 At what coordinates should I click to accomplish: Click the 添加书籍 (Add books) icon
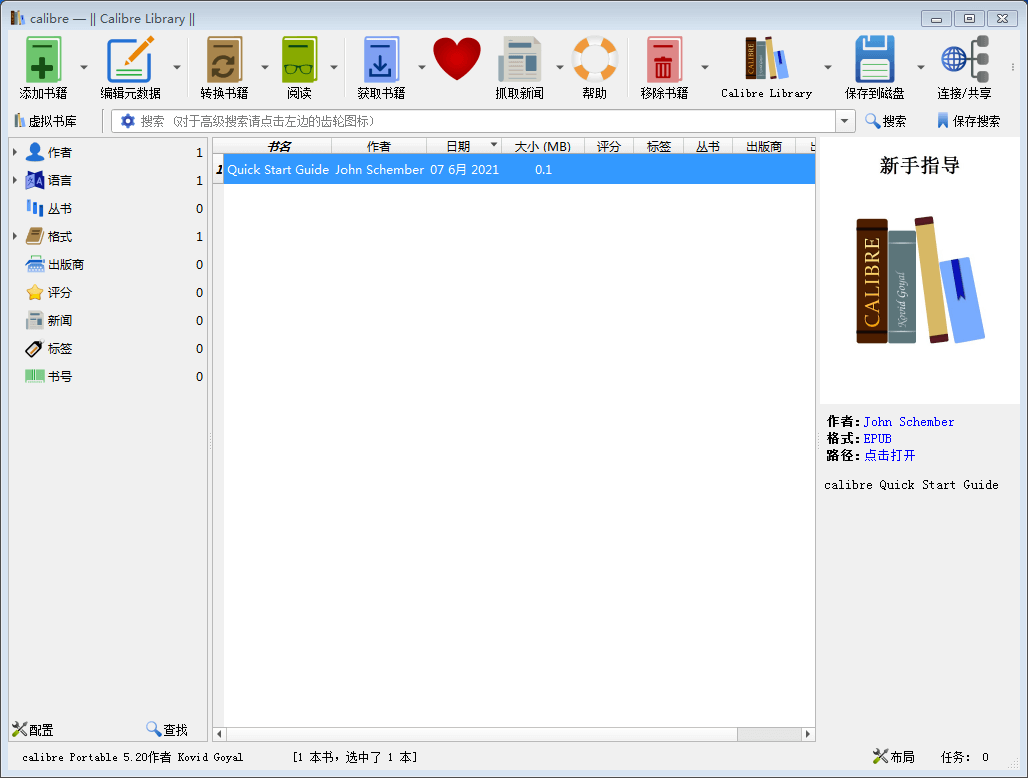[43, 60]
